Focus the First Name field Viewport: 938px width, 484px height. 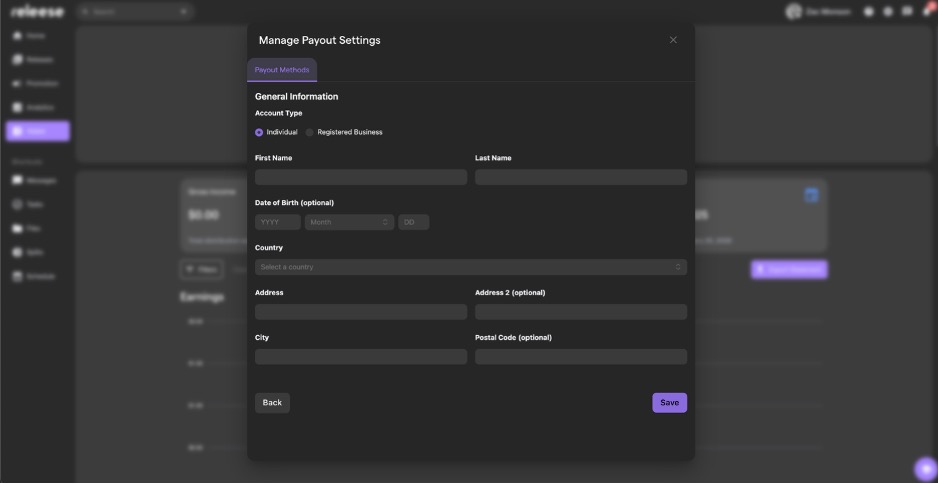(361, 177)
